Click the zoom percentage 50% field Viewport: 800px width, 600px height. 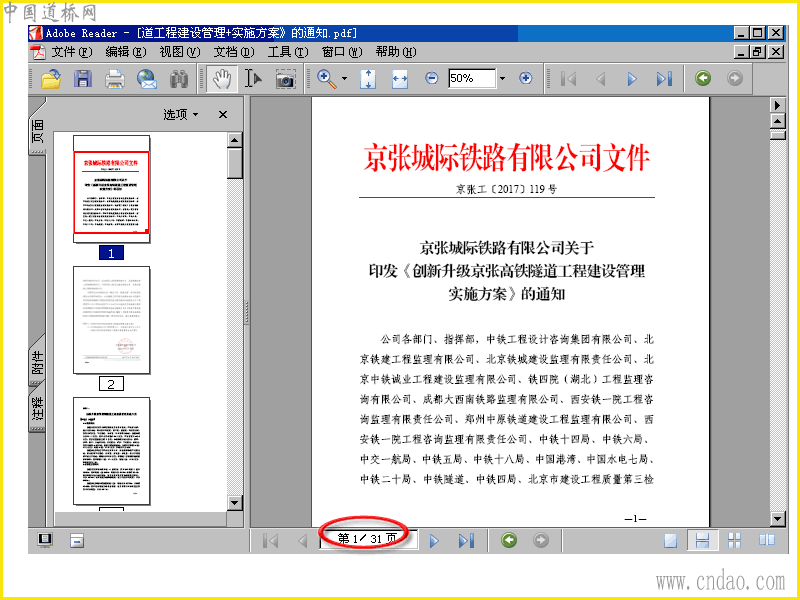point(472,79)
